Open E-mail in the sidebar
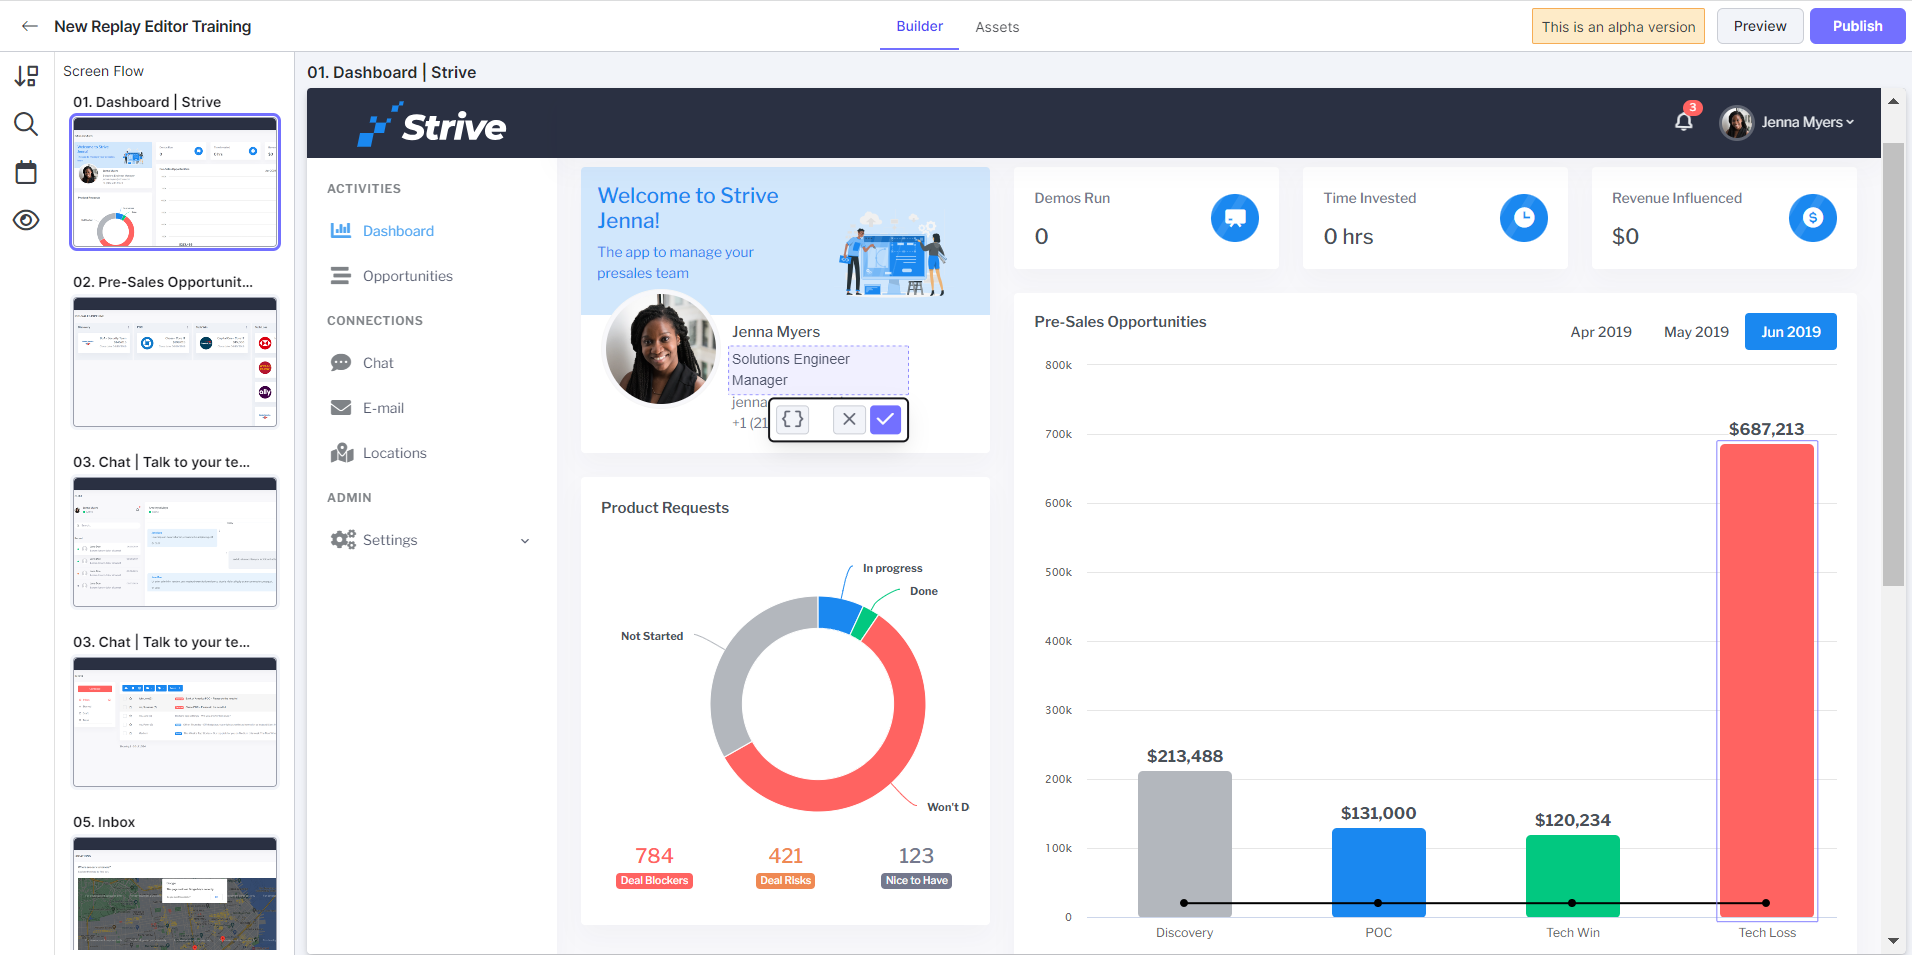 click(x=383, y=408)
